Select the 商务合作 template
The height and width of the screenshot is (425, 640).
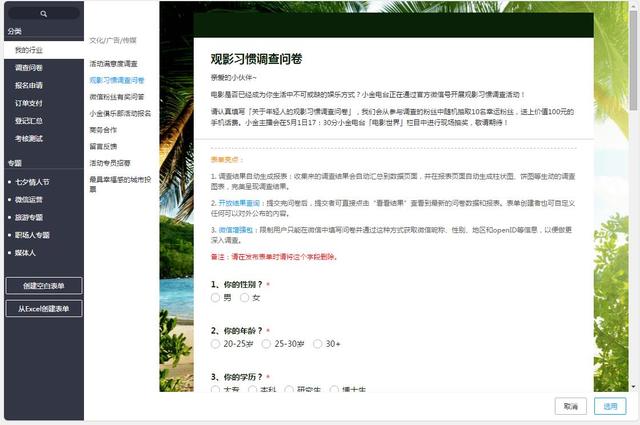[103, 130]
